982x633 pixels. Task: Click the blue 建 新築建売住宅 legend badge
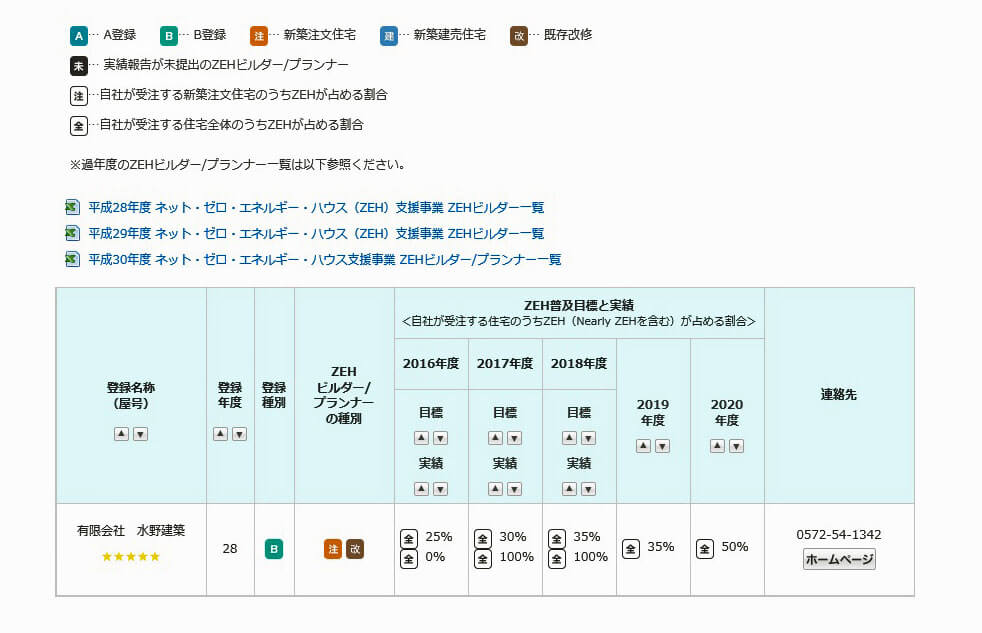(x=389, y=35)
